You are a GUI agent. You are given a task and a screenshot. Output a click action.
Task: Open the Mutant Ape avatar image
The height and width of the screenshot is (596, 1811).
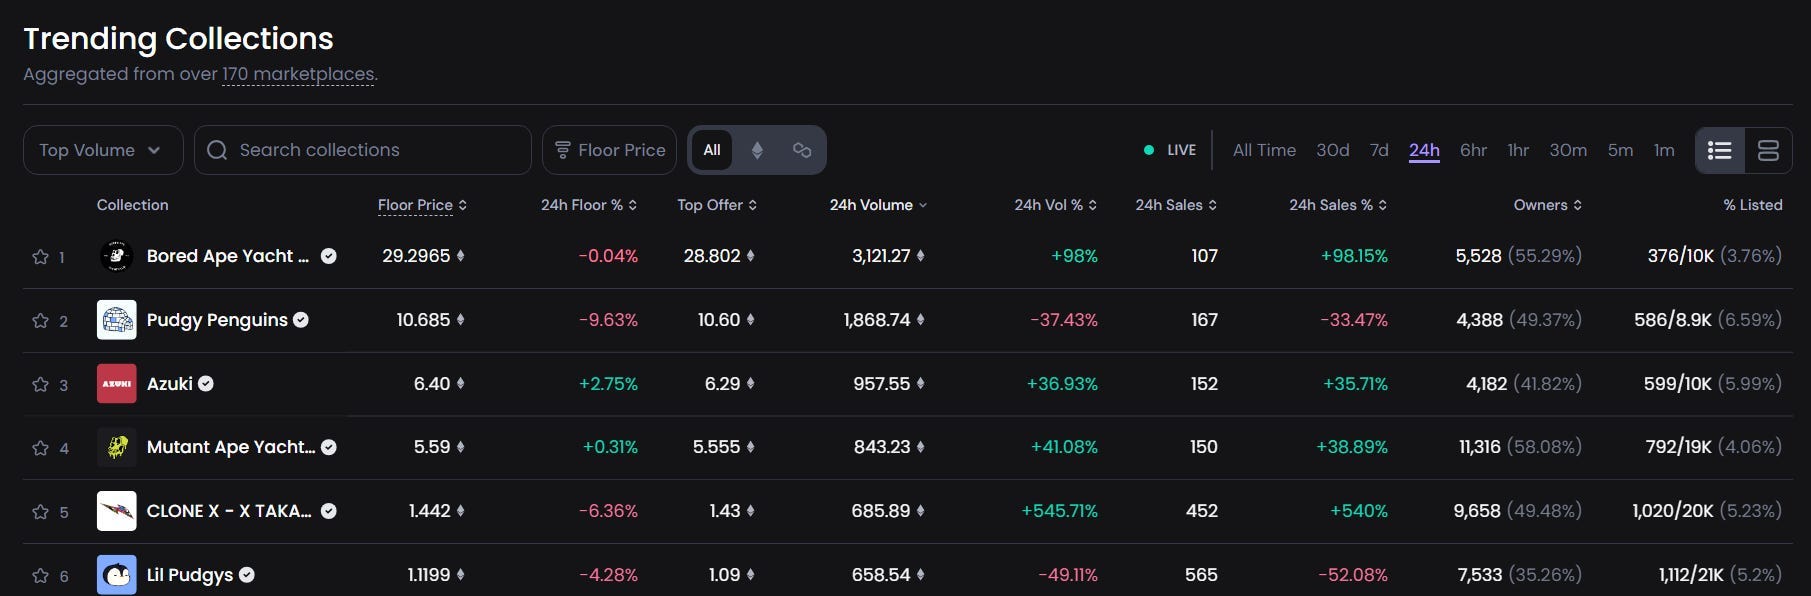[x=117, y=447]
